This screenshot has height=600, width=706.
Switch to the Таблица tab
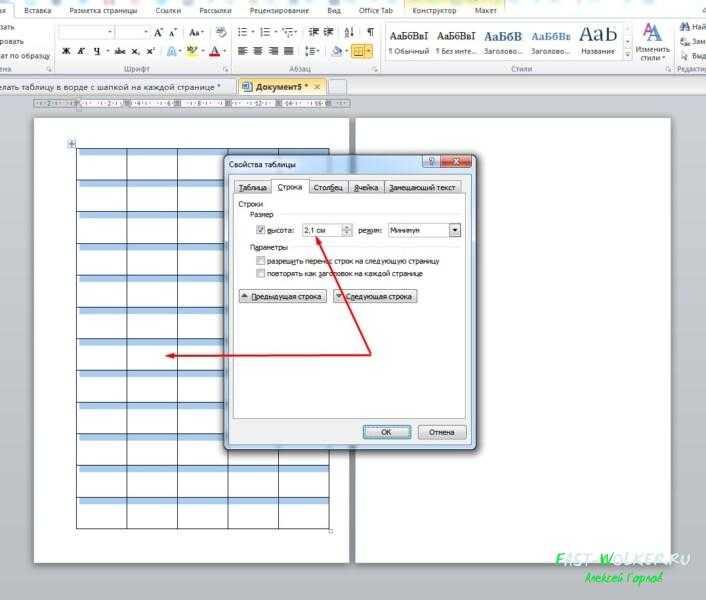coord(253,188)
